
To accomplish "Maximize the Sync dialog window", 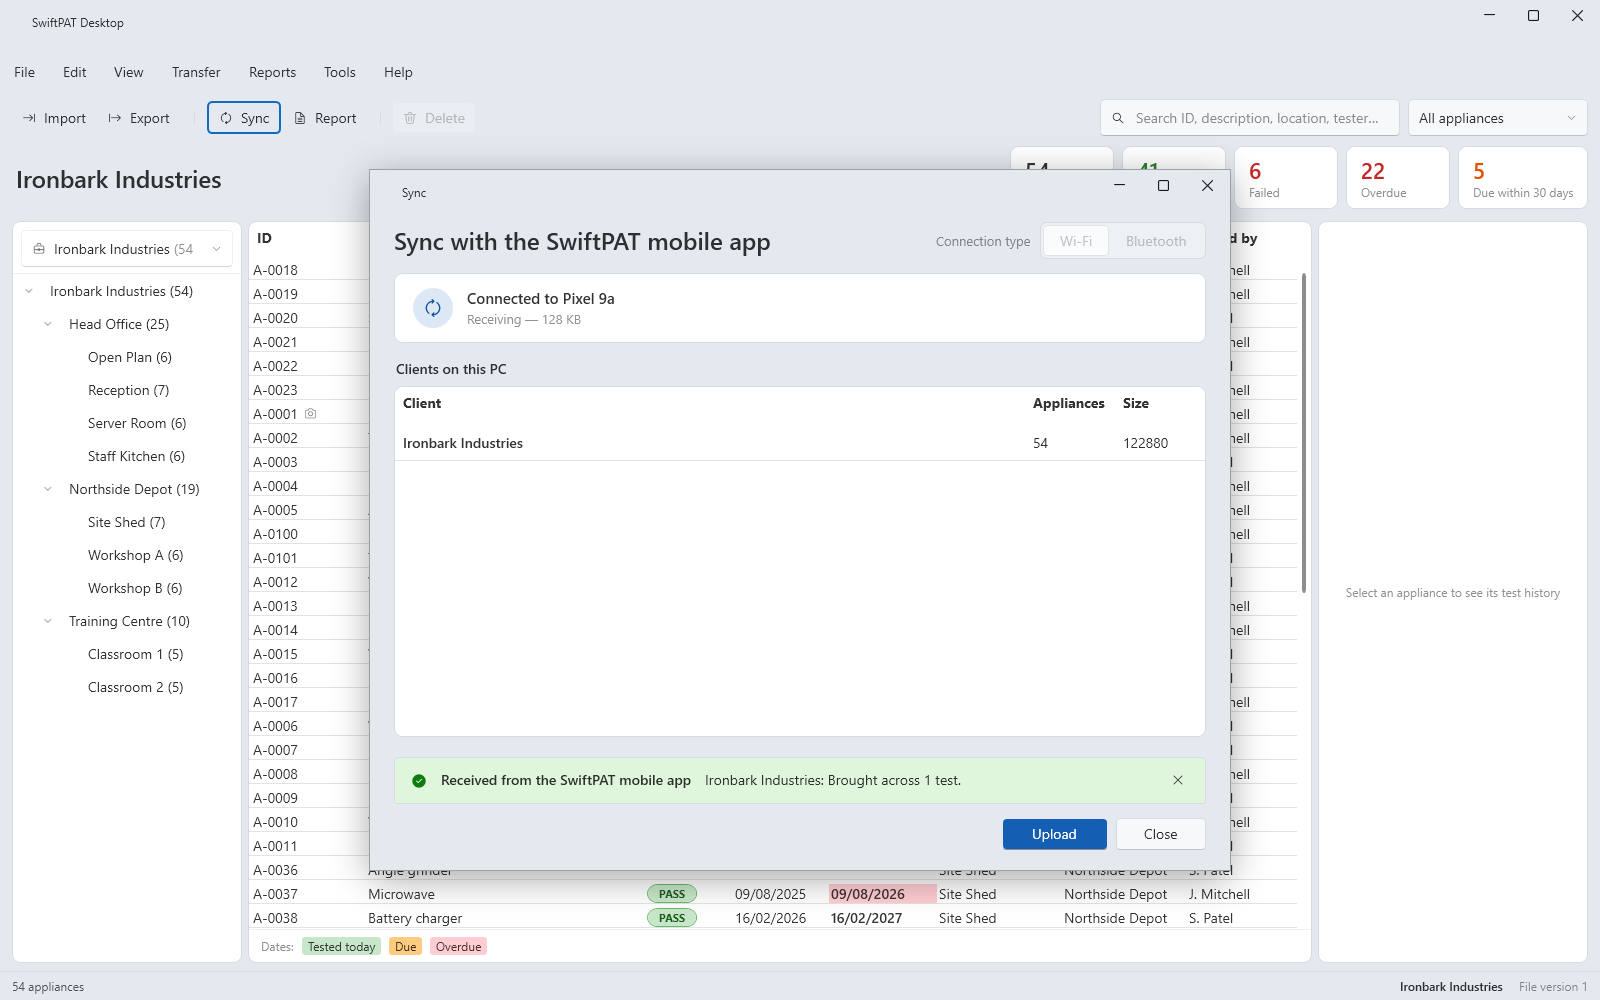I will point(1163,186).
